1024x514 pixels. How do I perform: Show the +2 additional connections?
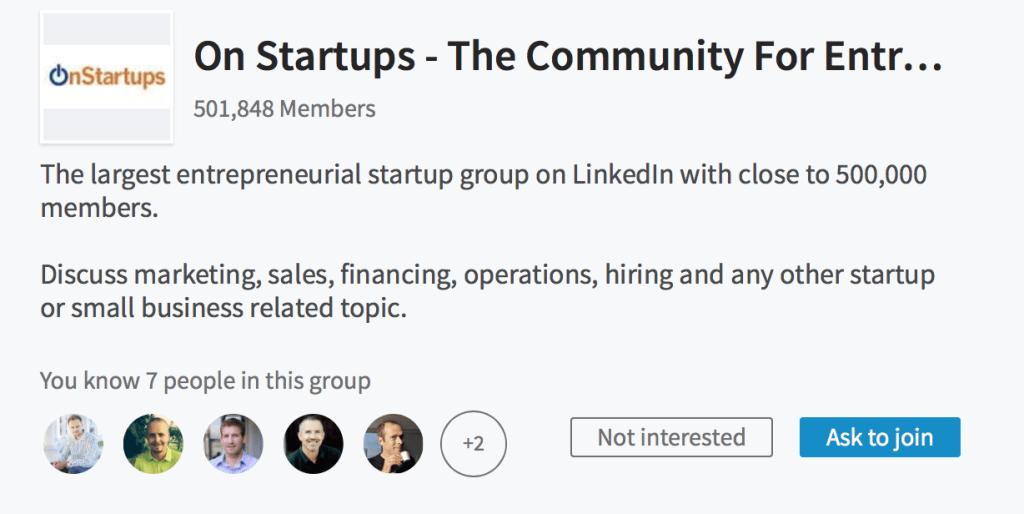click(x=473, y=443)
